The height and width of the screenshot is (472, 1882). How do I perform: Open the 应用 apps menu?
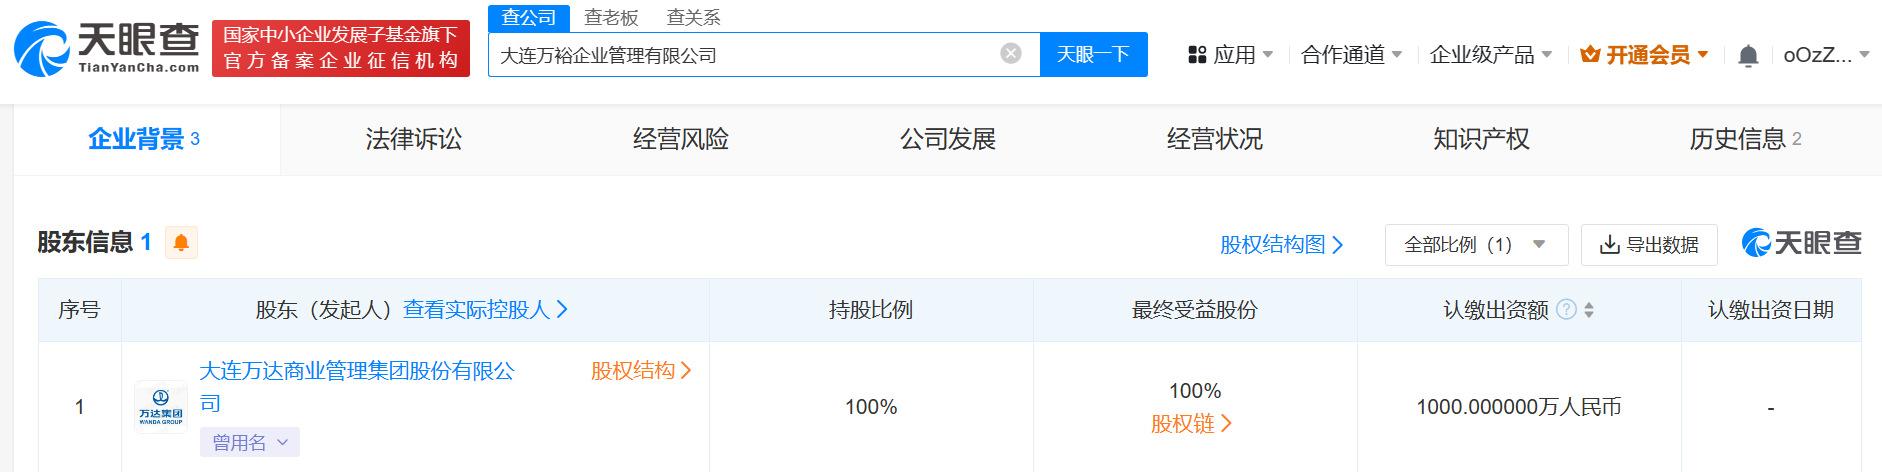[x=1230, y=55]
